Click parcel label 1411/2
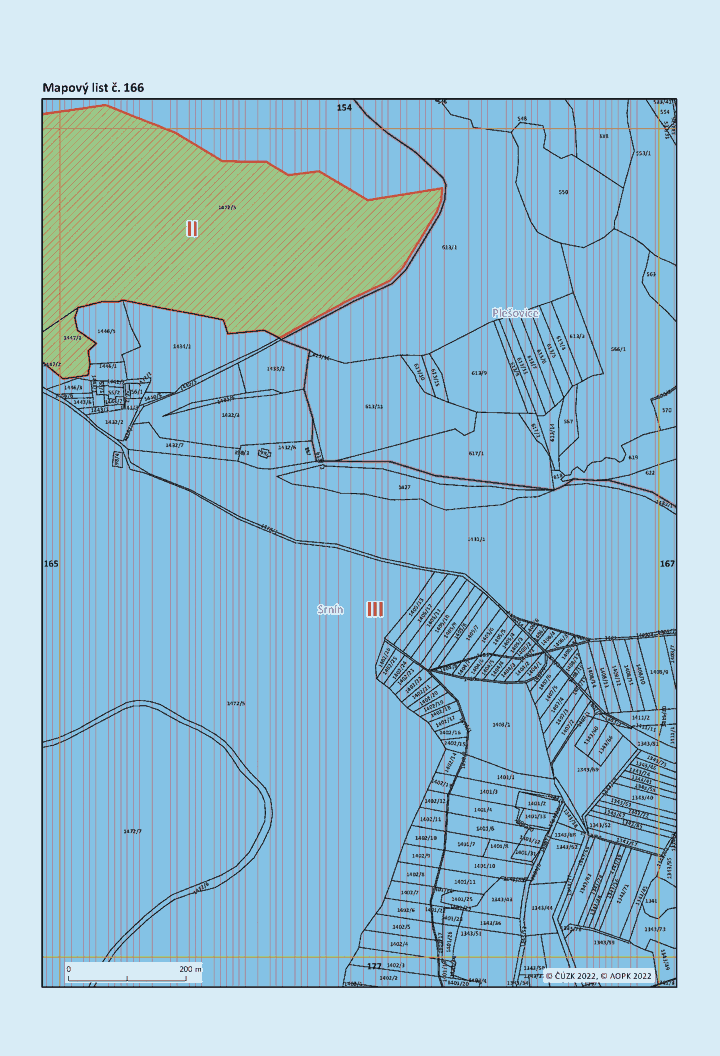Screen dimensions: 720x1056 coord(641,718)
